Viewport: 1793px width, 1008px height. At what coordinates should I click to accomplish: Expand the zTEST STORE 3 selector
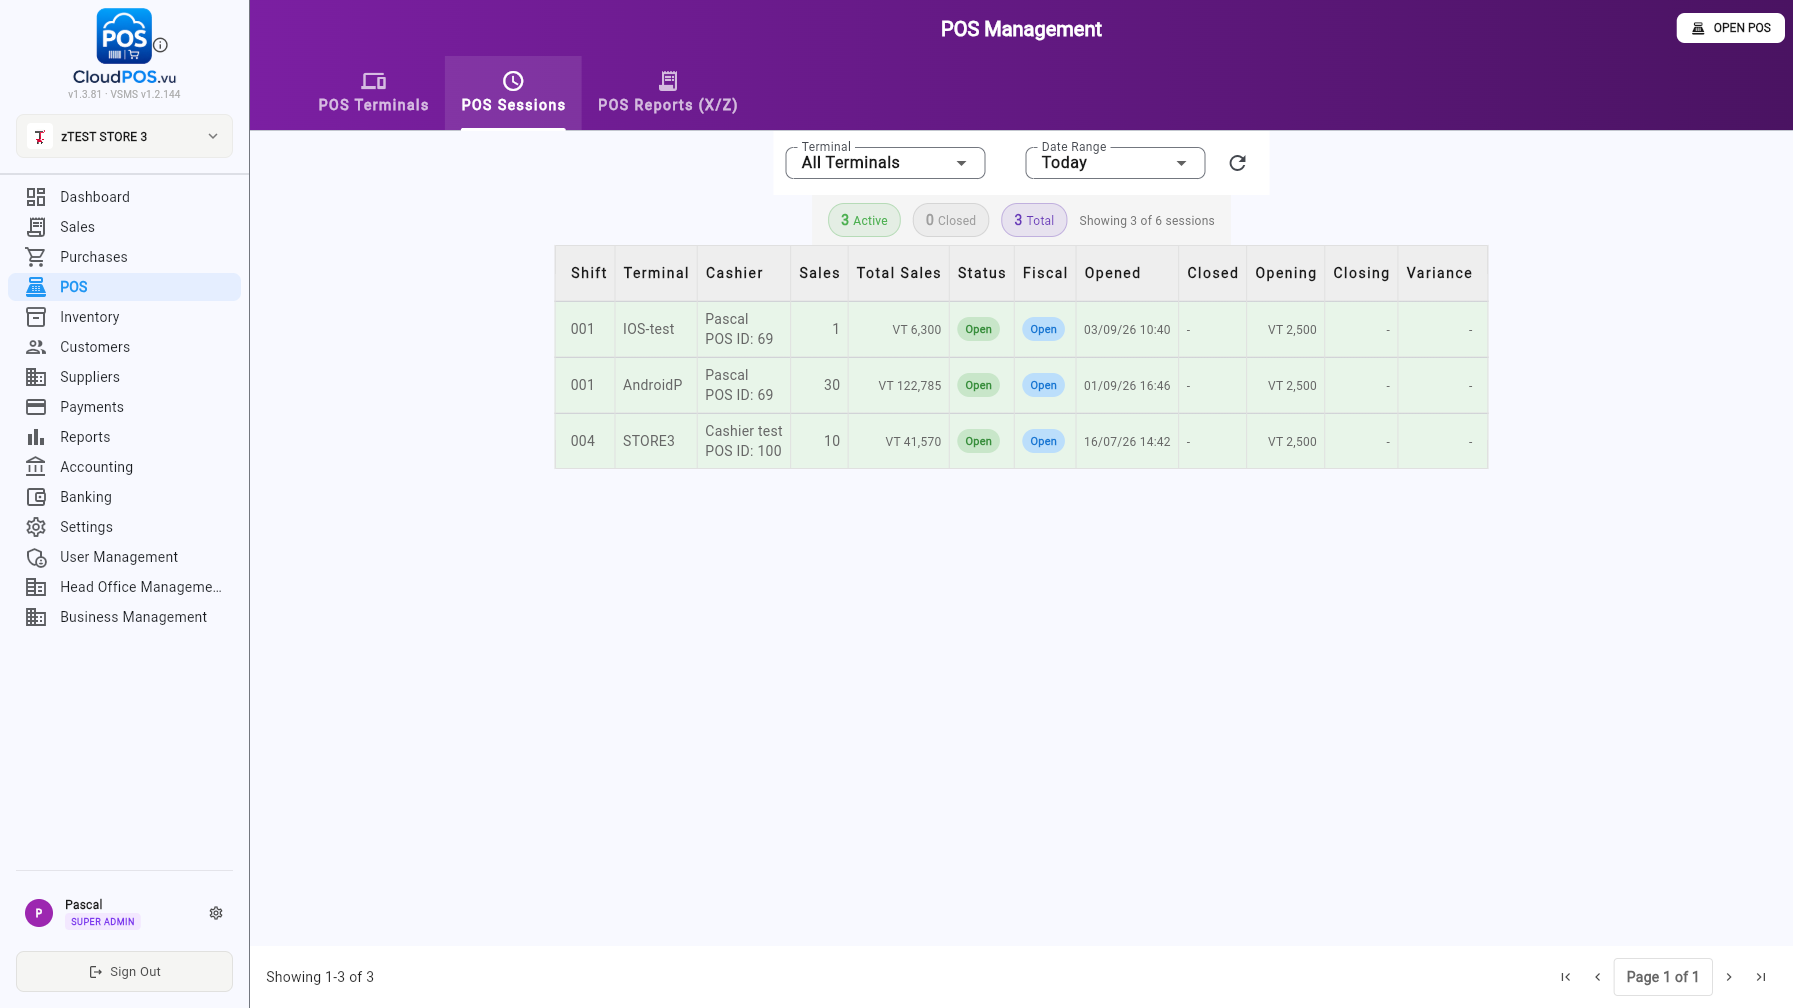(x=124, y=136)
